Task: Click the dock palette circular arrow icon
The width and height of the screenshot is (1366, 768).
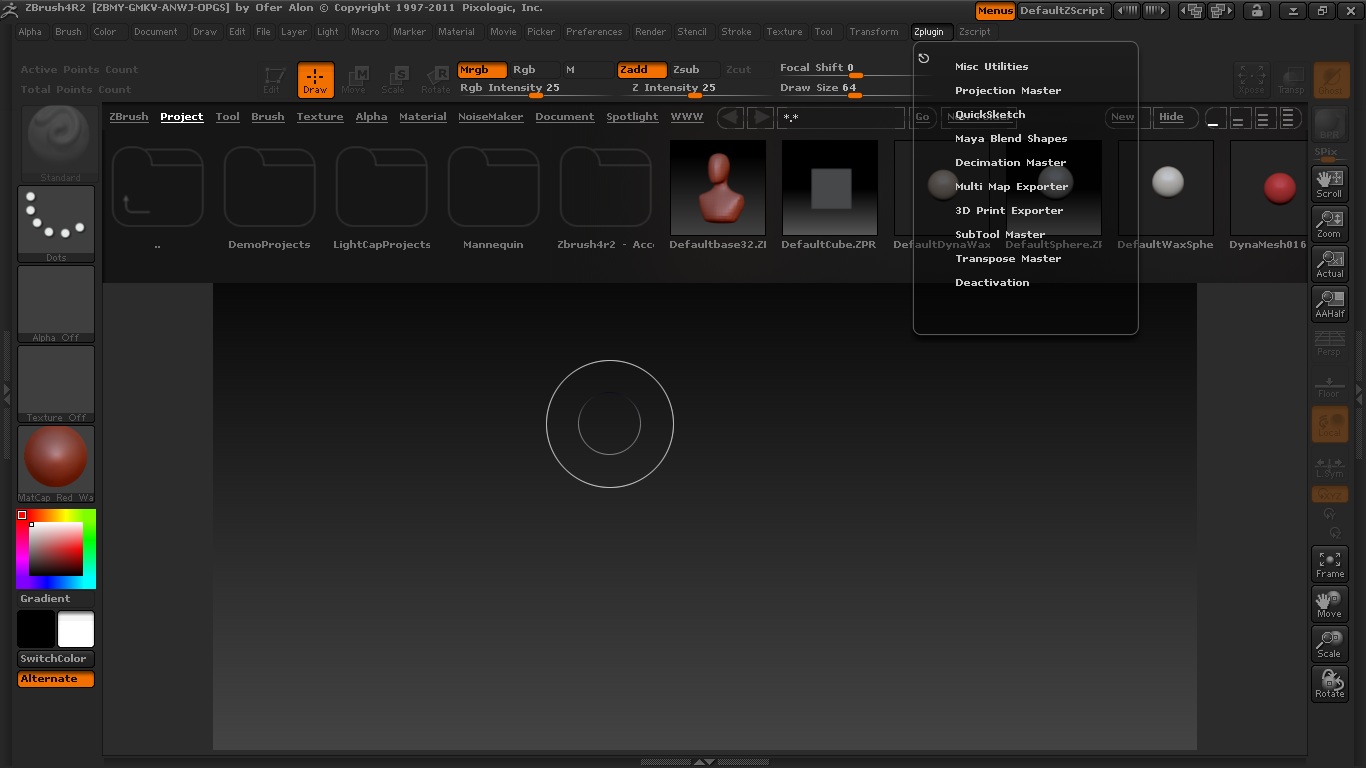Action: (924, 58)
